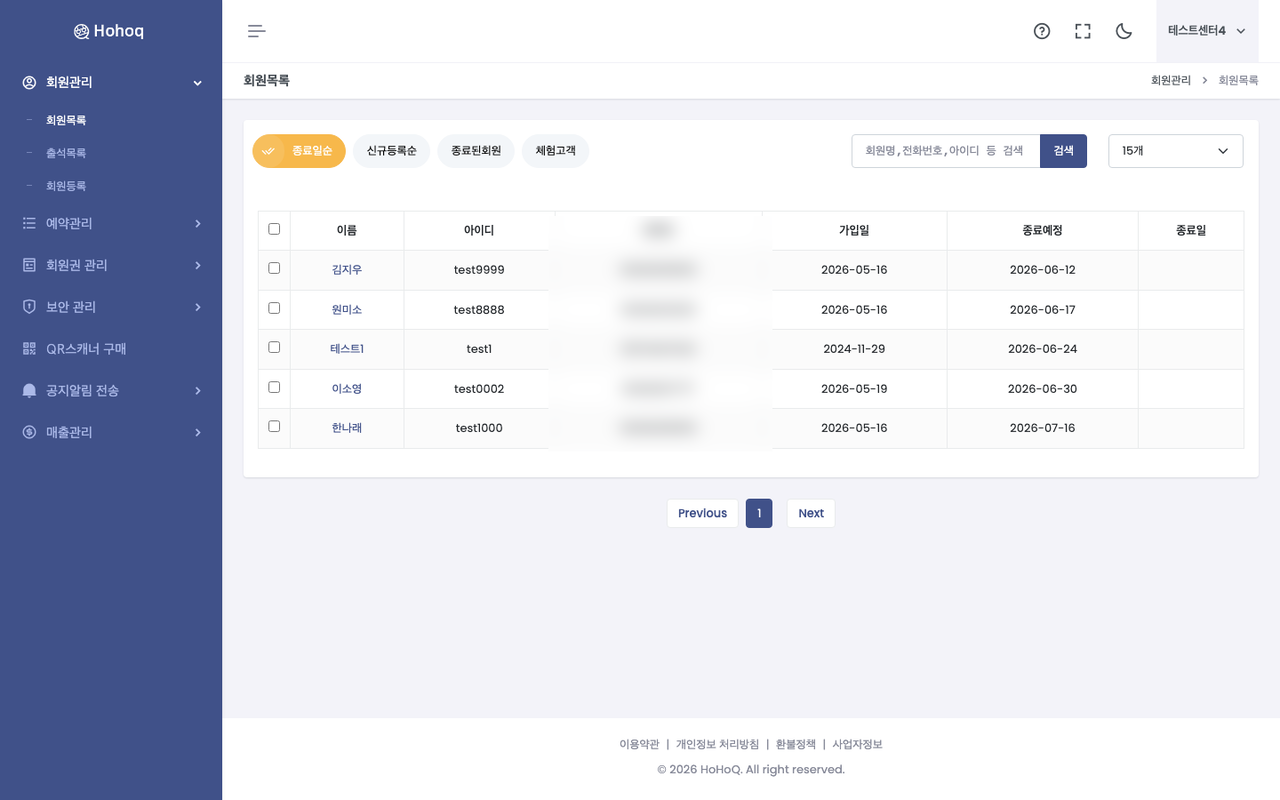1280x800 pixels.
Task: Click the test0002 ID cell
Action: tap(479, 389)
